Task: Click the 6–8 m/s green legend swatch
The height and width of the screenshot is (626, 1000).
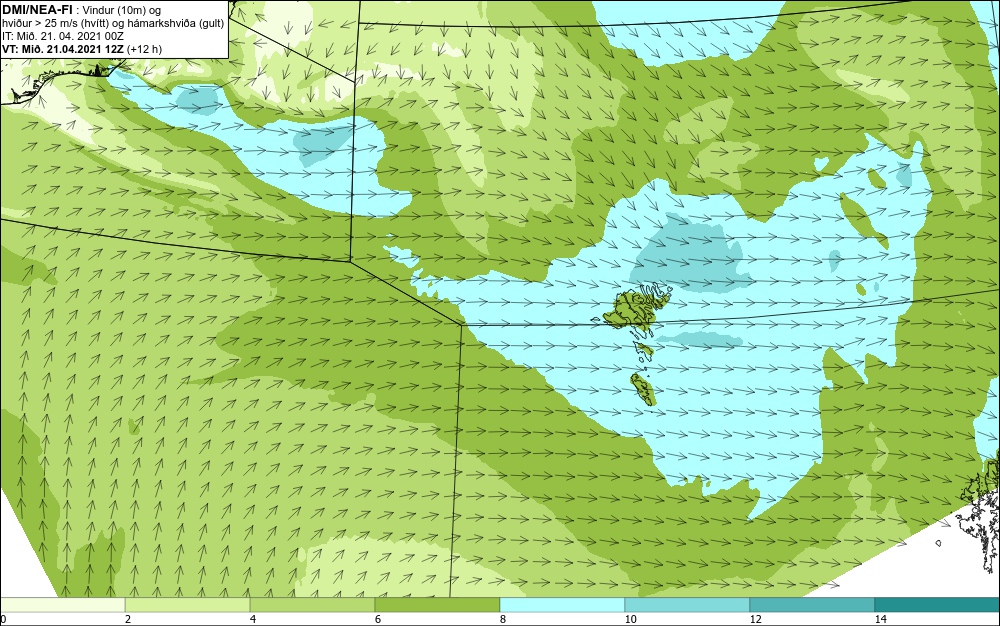Action: click(438, 605)
